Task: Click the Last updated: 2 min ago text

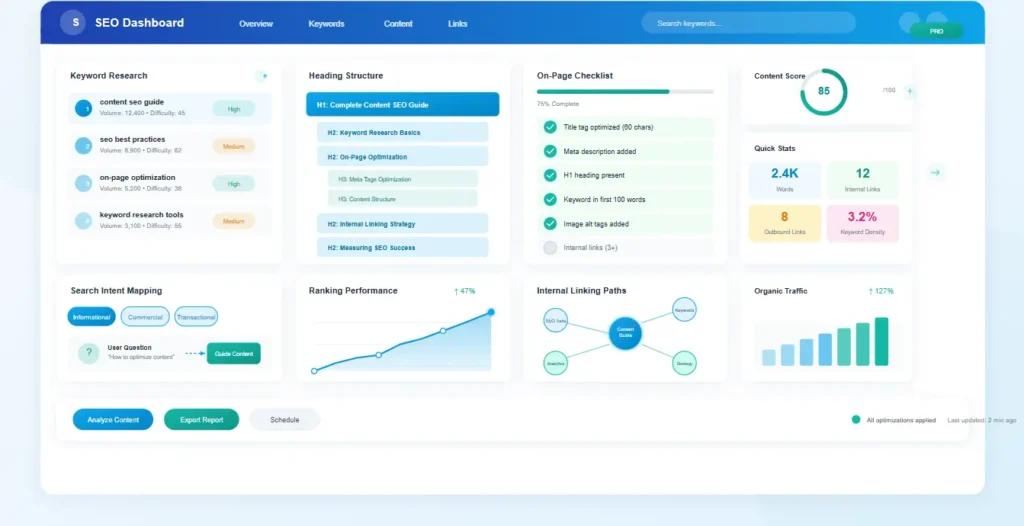Action: point(982,420)
